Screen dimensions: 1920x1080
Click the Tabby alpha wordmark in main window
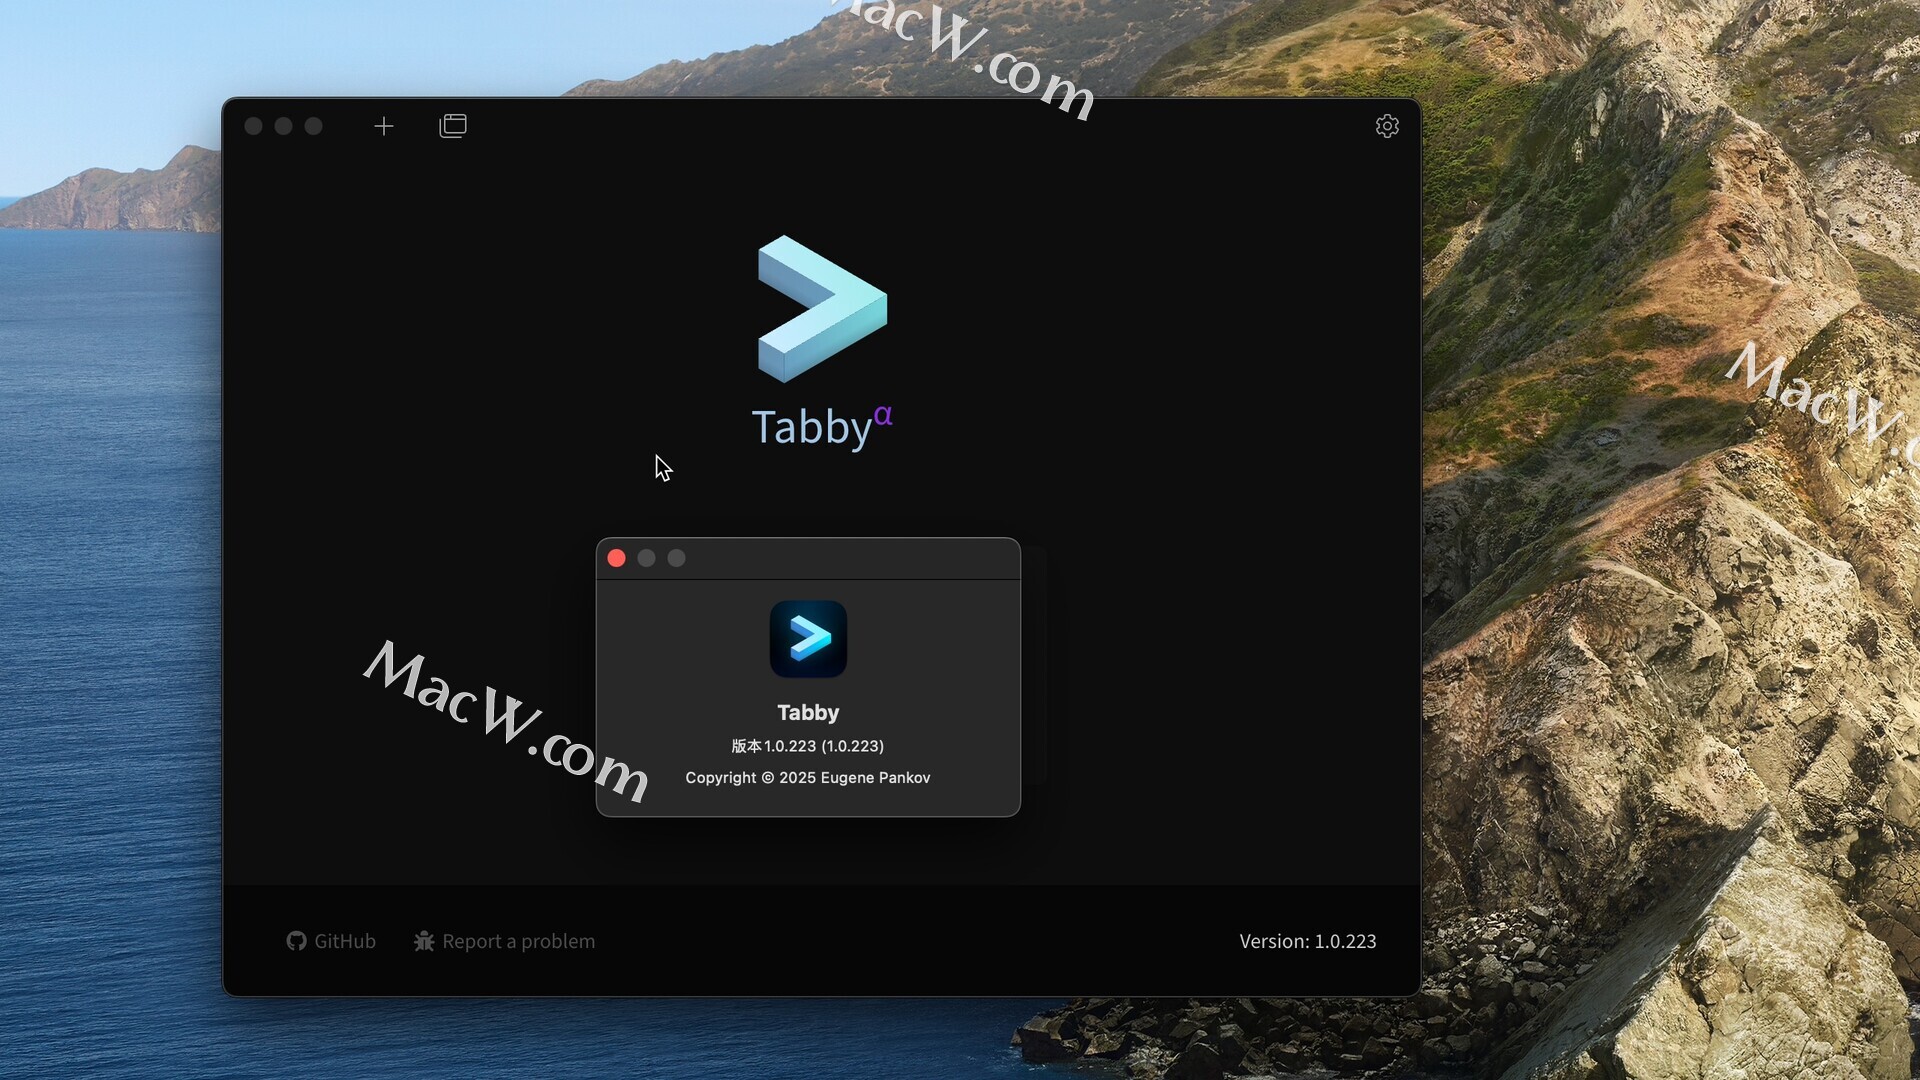(822, 427)
